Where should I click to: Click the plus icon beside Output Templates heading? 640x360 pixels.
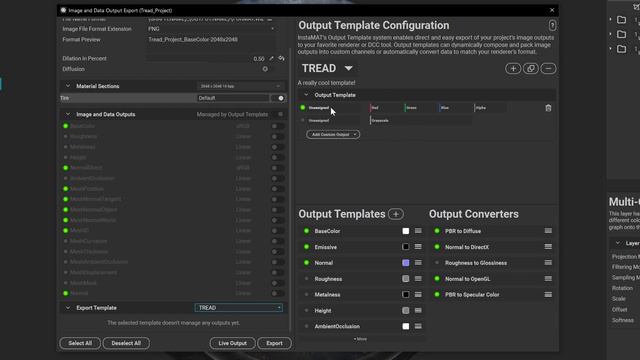click(x=396, y=214)
